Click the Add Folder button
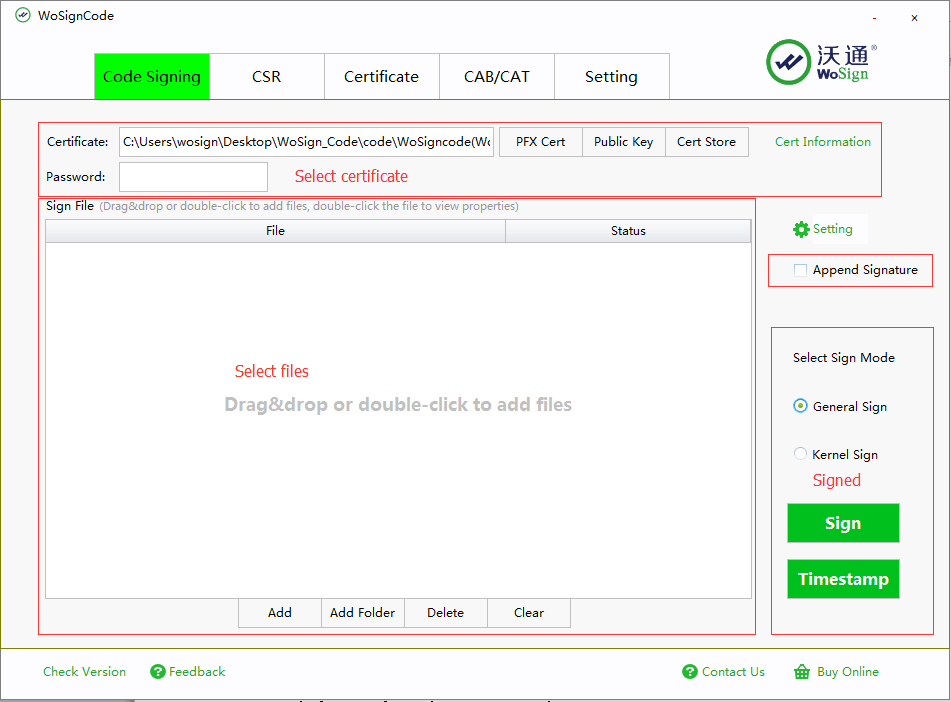This screenshot has height=702, width=951. tap(363, 613)
